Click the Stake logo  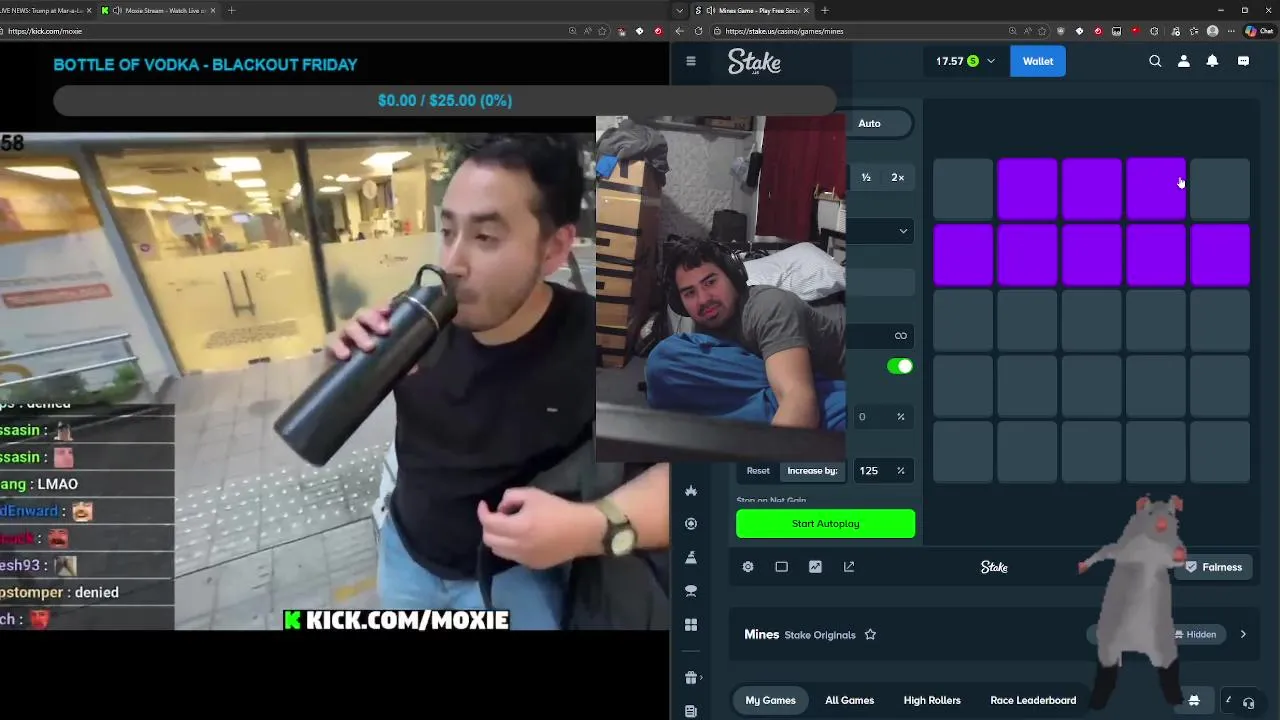(x=754, y=61)
